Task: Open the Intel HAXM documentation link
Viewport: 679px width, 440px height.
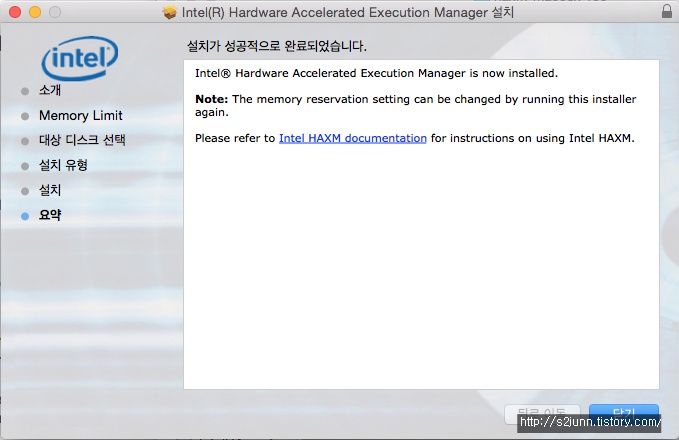Action: [352, 138]
